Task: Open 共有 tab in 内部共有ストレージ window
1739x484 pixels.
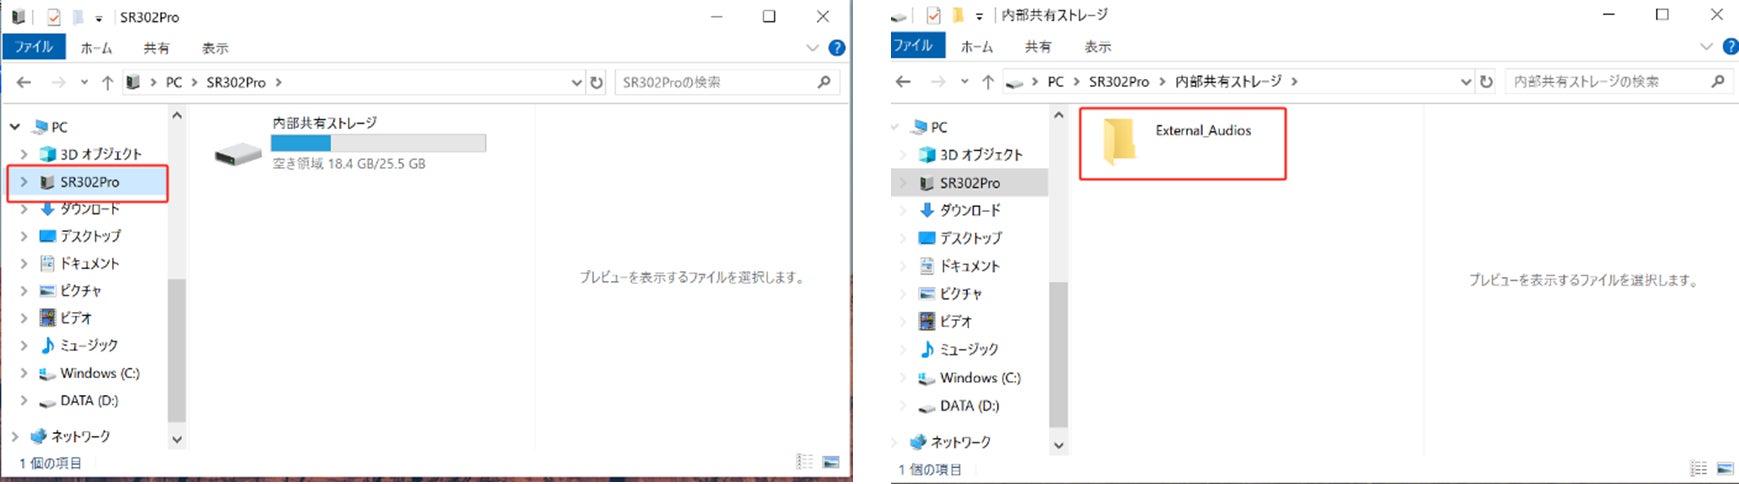Action: pos(1038,47)
